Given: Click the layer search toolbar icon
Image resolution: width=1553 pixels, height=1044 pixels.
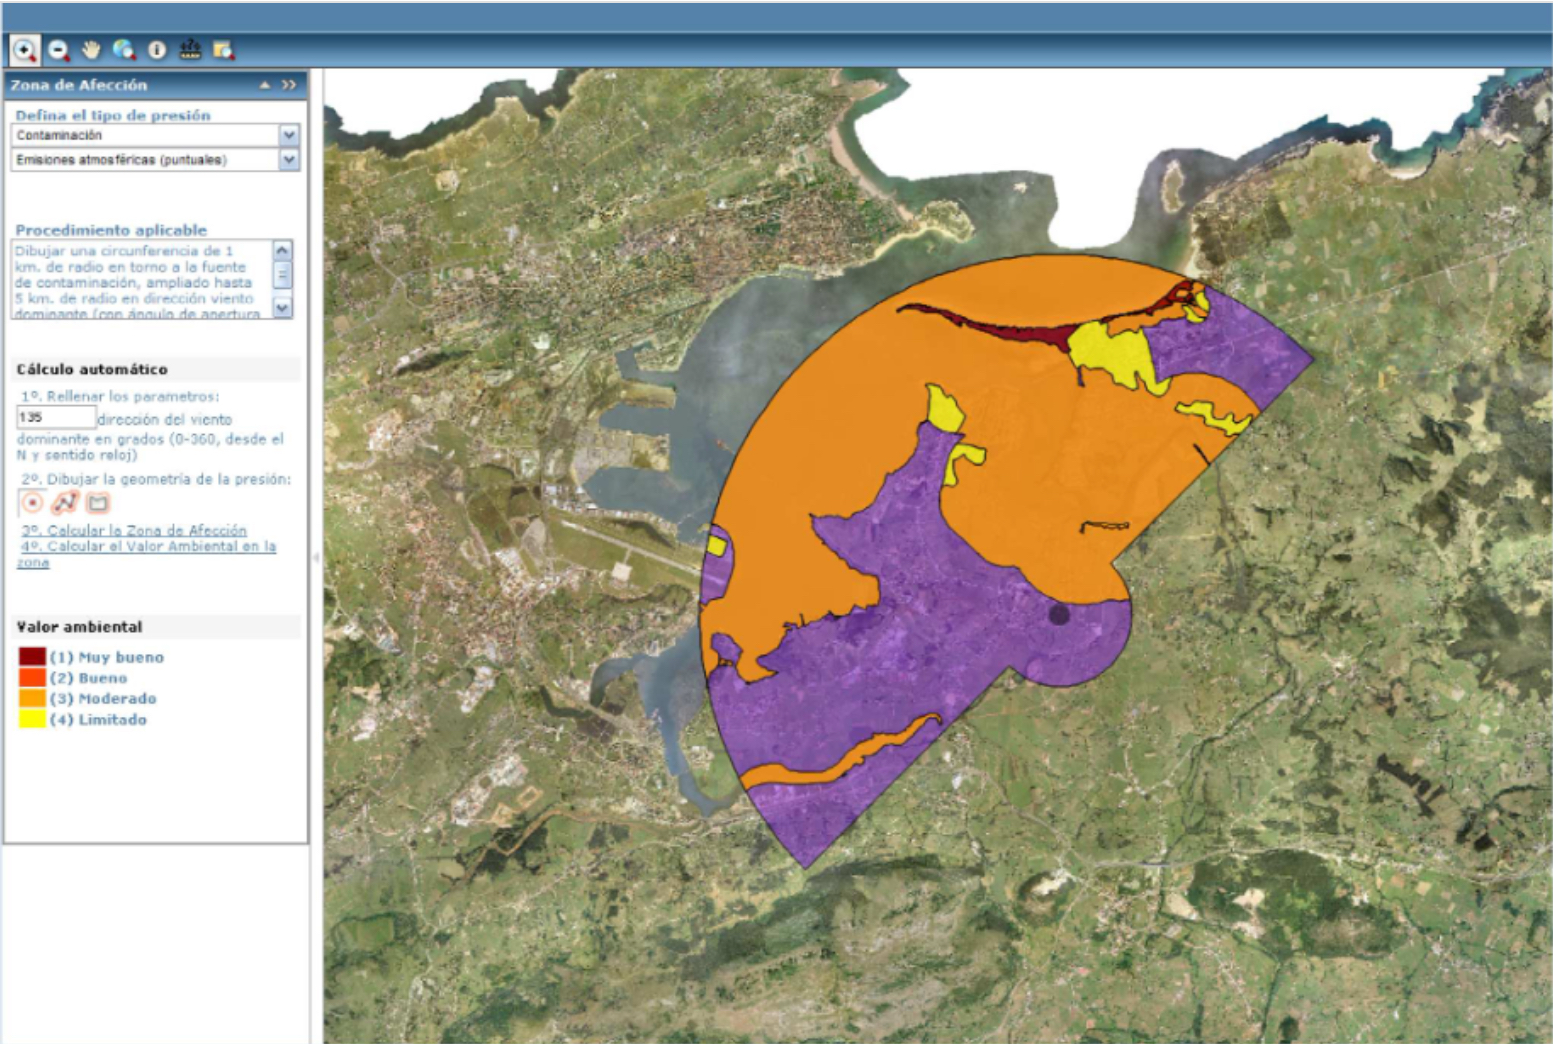Looking at the screenshot, I should click(223, 49).
